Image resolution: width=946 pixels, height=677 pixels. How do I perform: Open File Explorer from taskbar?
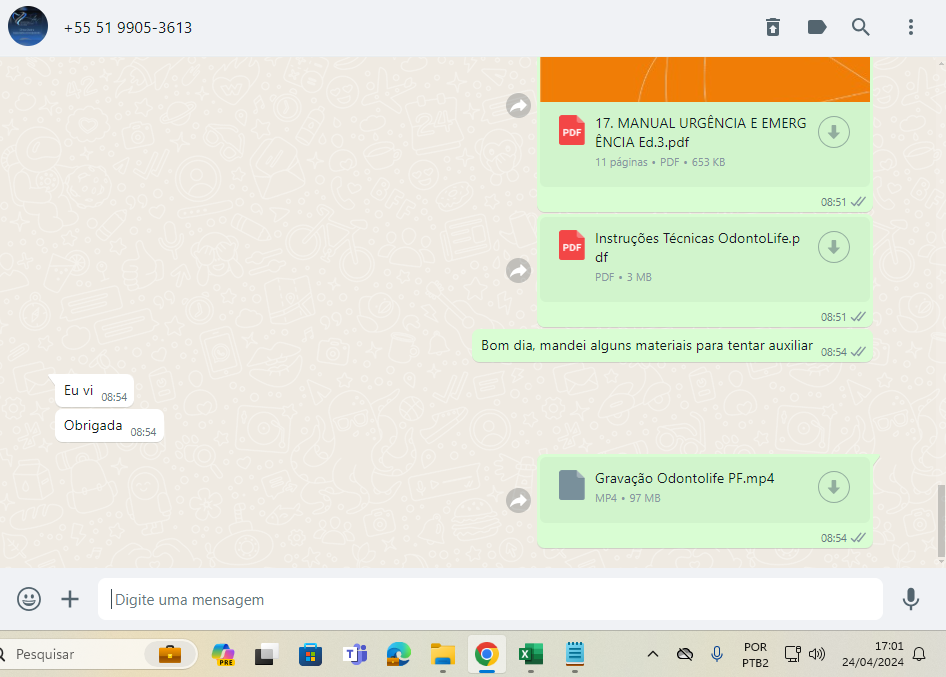tap(442, 654)
